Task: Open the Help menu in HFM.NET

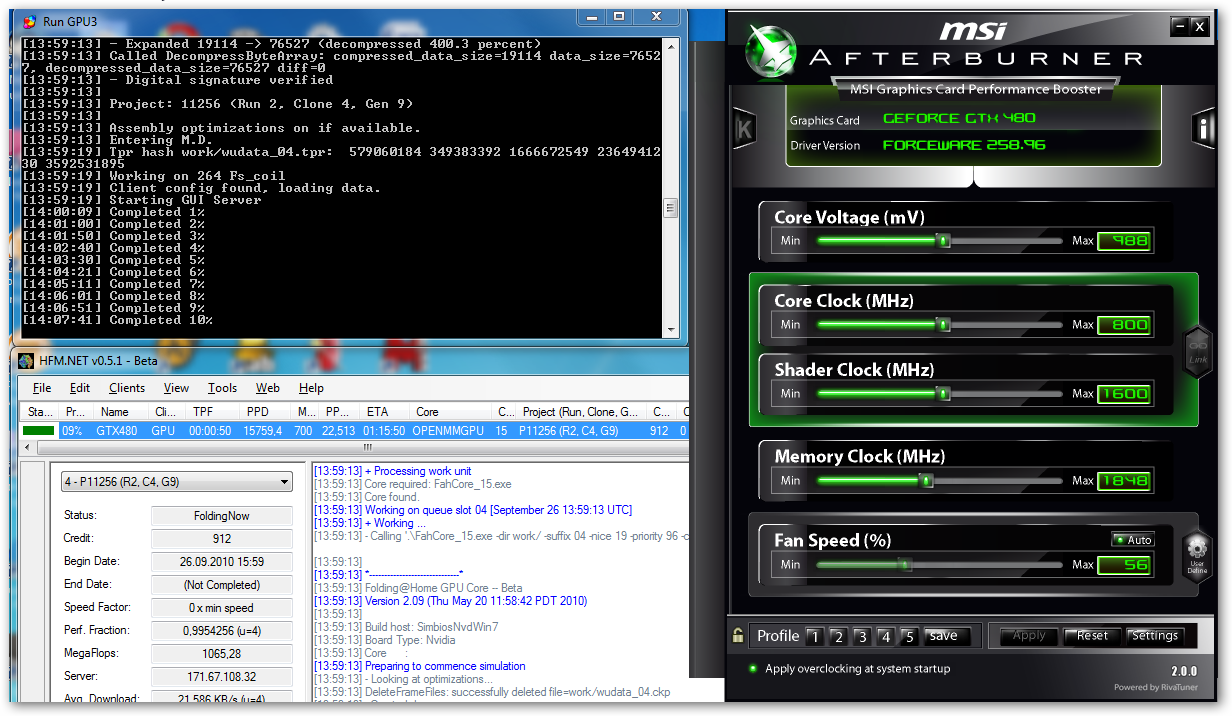Action: 311,388
